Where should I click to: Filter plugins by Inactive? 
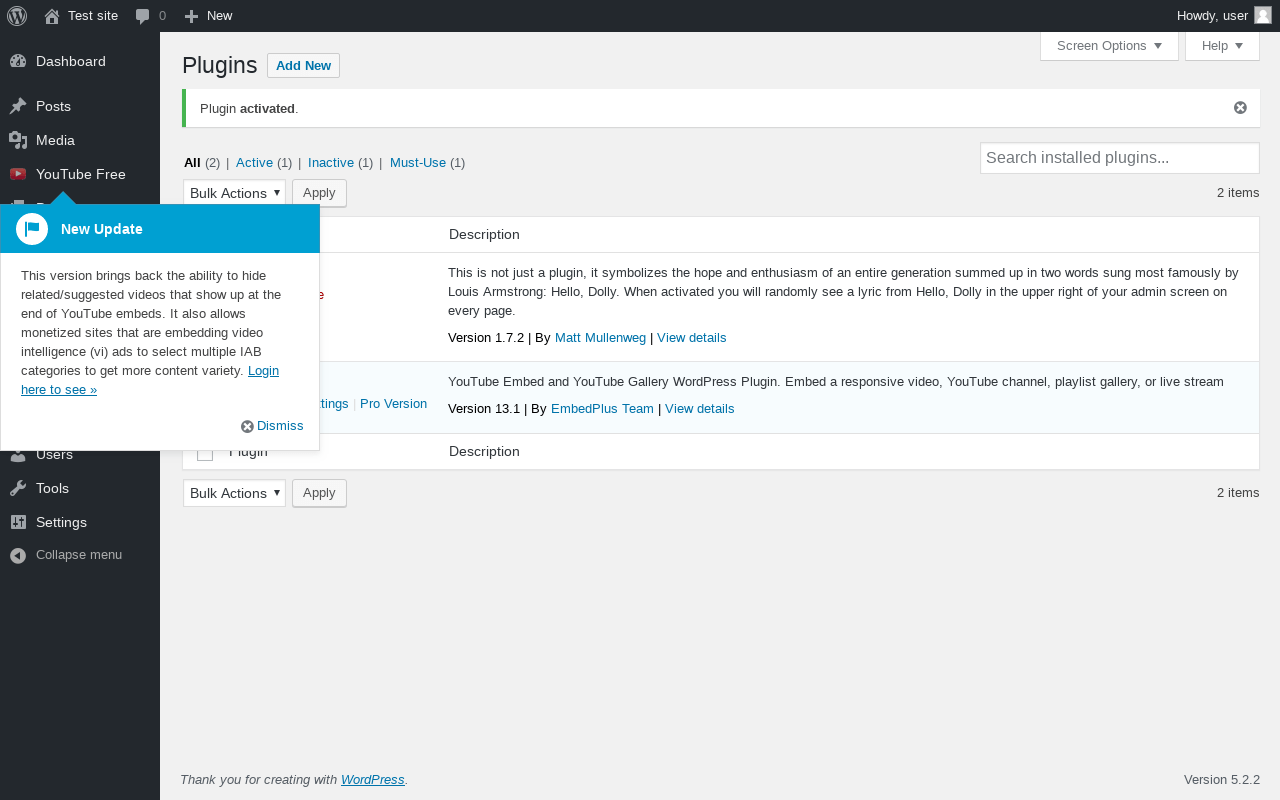point(331,163)
